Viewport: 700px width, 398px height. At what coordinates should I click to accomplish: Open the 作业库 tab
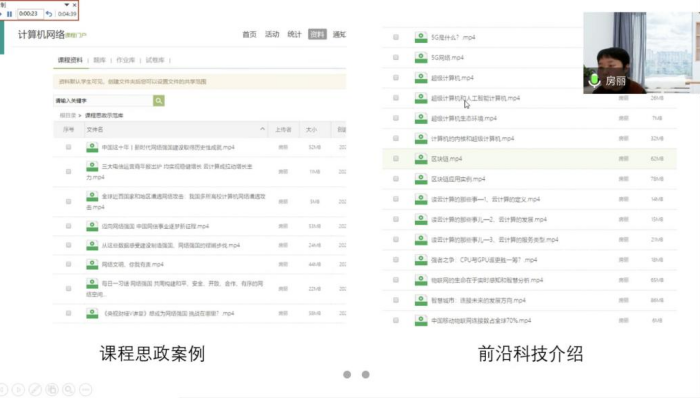tap(125, 60)
